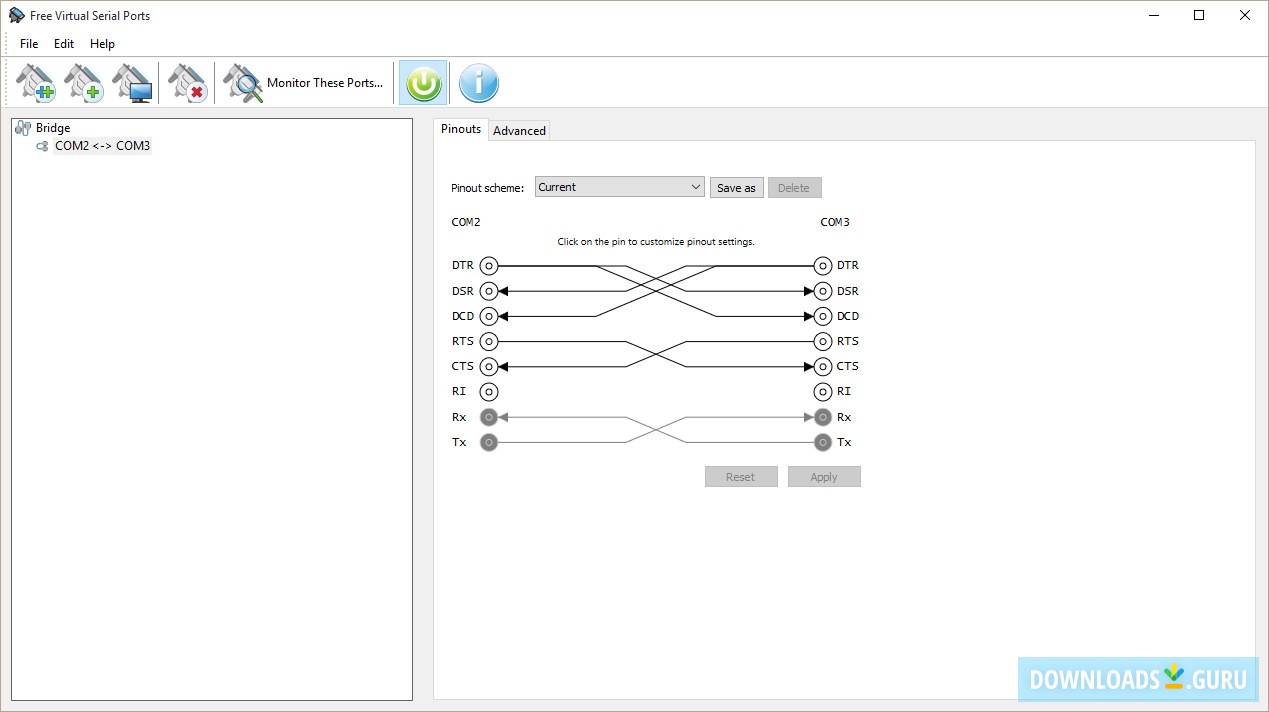This screenshot has width=1269, height=712.
Task: Click the 'Click on the pin to customize' hint text
Action: pyautogui.click(x=656, y=242)
